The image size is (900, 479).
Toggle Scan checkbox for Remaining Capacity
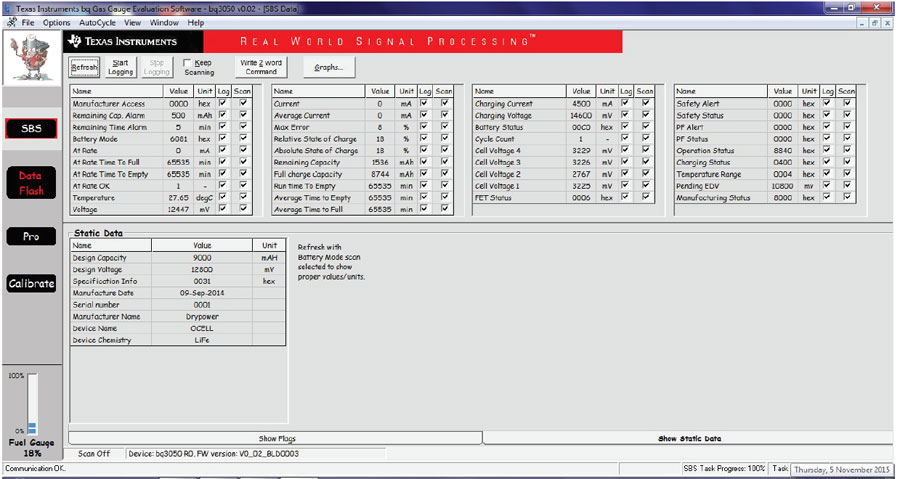pyautogui.click(x=444, y=162)
